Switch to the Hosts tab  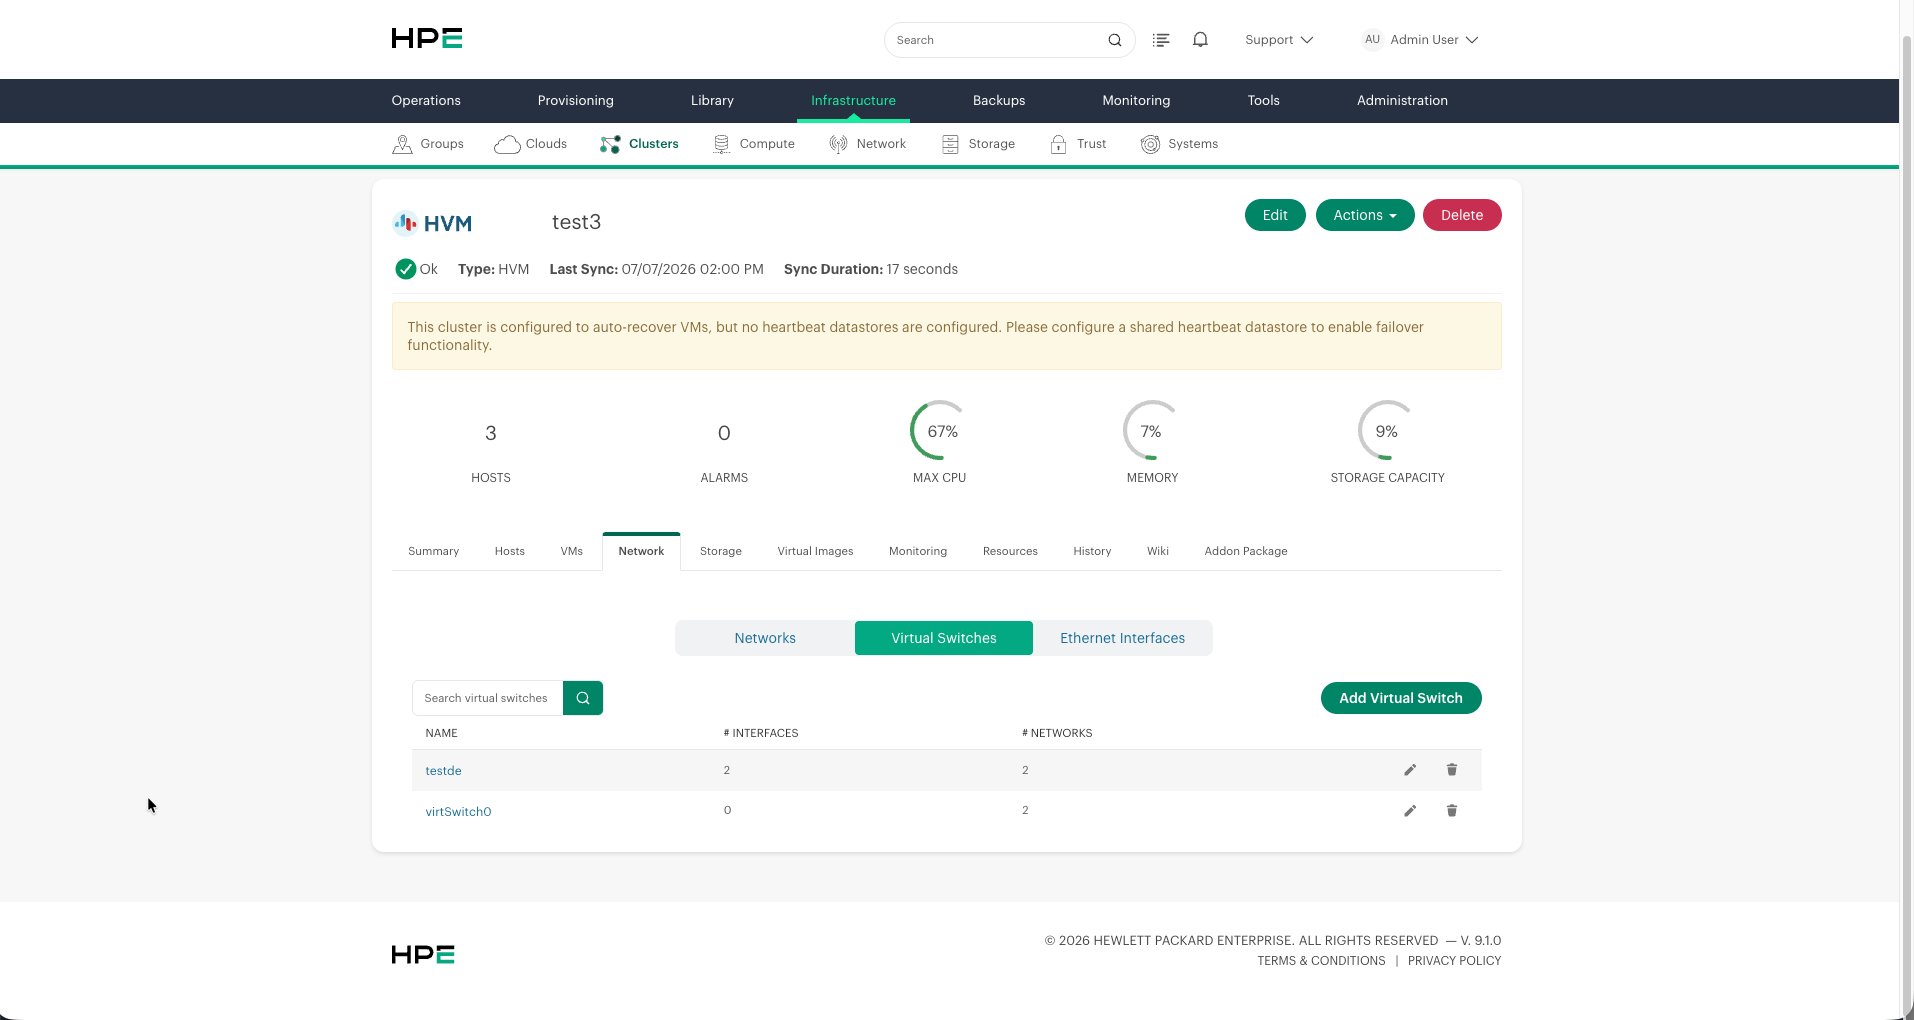[509, 551]
